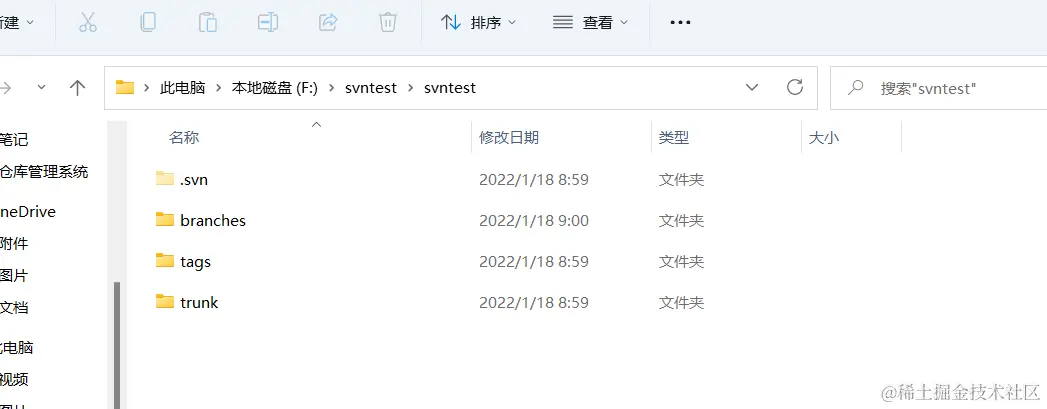The image size is (1047, 409).
Task: Click the search magnifier icon
Action: point(855,87)
